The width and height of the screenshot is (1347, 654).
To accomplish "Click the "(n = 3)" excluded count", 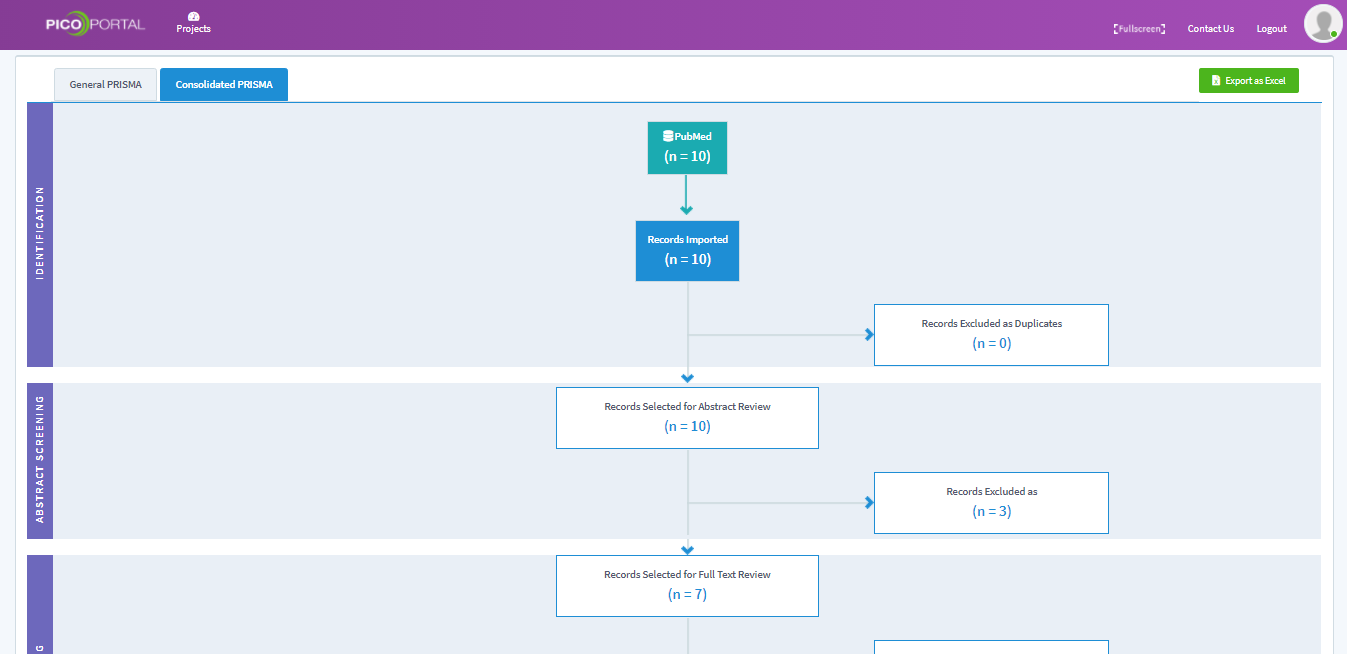I will click(992, 511).
